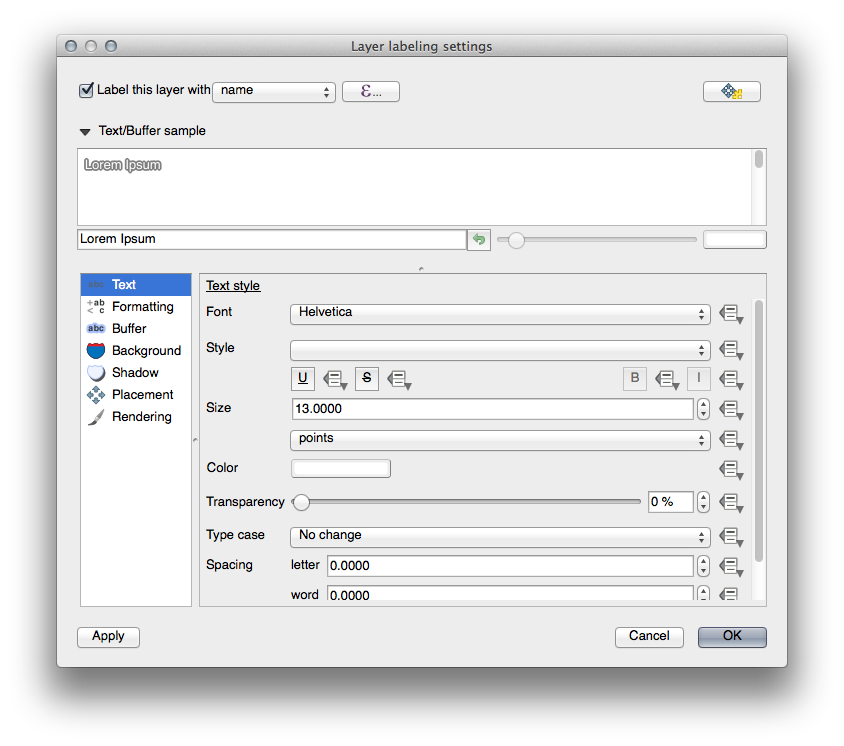Viewport: 844px width, 746px height.
Task: Click data defined override icon for Font
Action: tap(730, 314)
